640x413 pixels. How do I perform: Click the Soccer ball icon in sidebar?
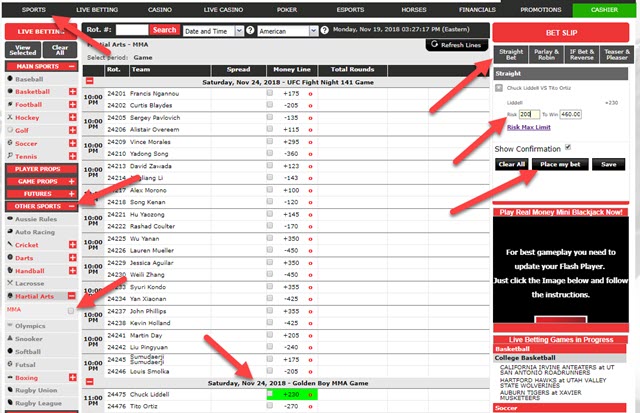(10, 141)
